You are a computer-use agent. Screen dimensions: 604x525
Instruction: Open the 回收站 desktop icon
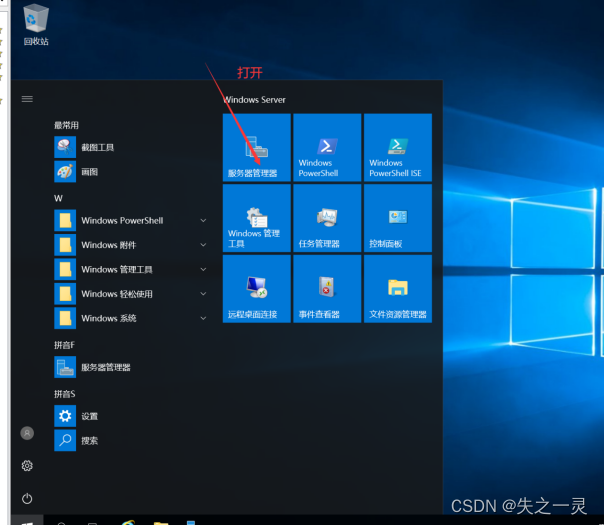tap(36, 25)
